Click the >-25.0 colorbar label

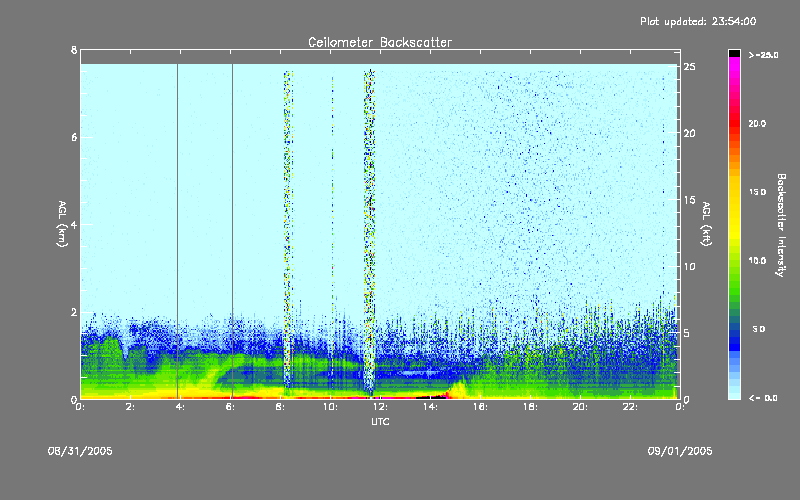click(x=763, y=55)
